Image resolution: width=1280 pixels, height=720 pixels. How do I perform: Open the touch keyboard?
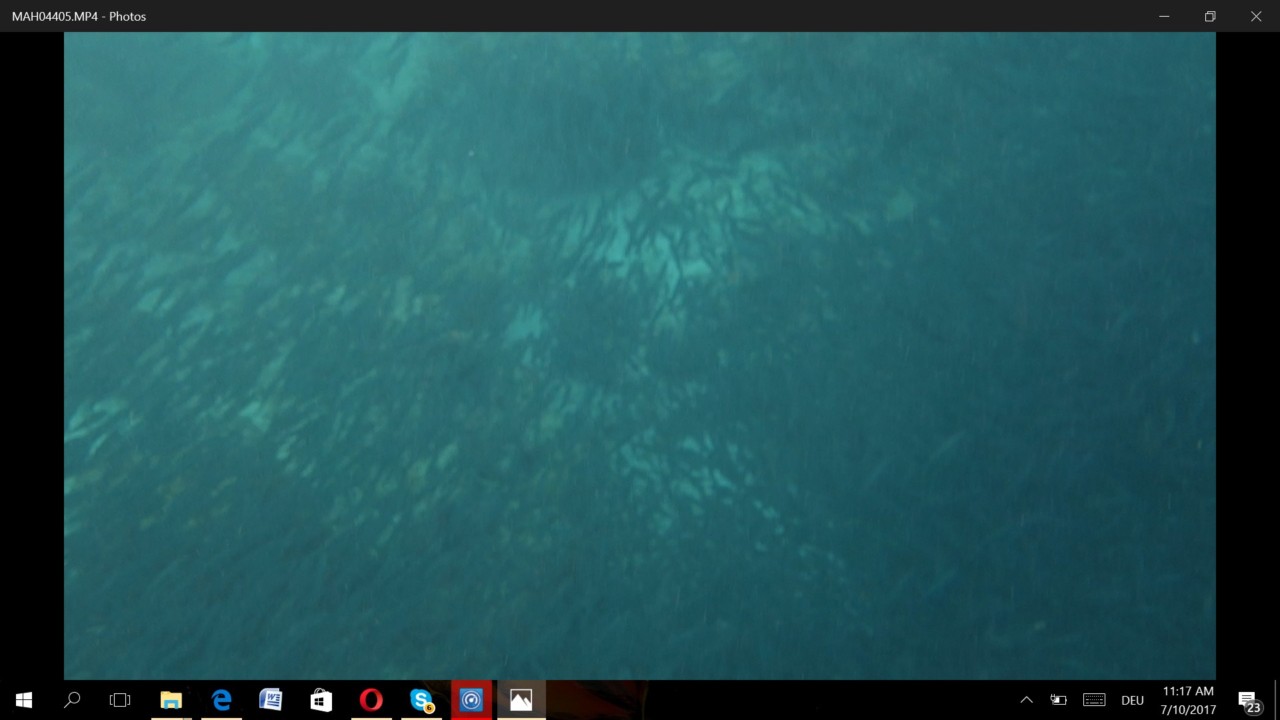tap(1094, 700)
